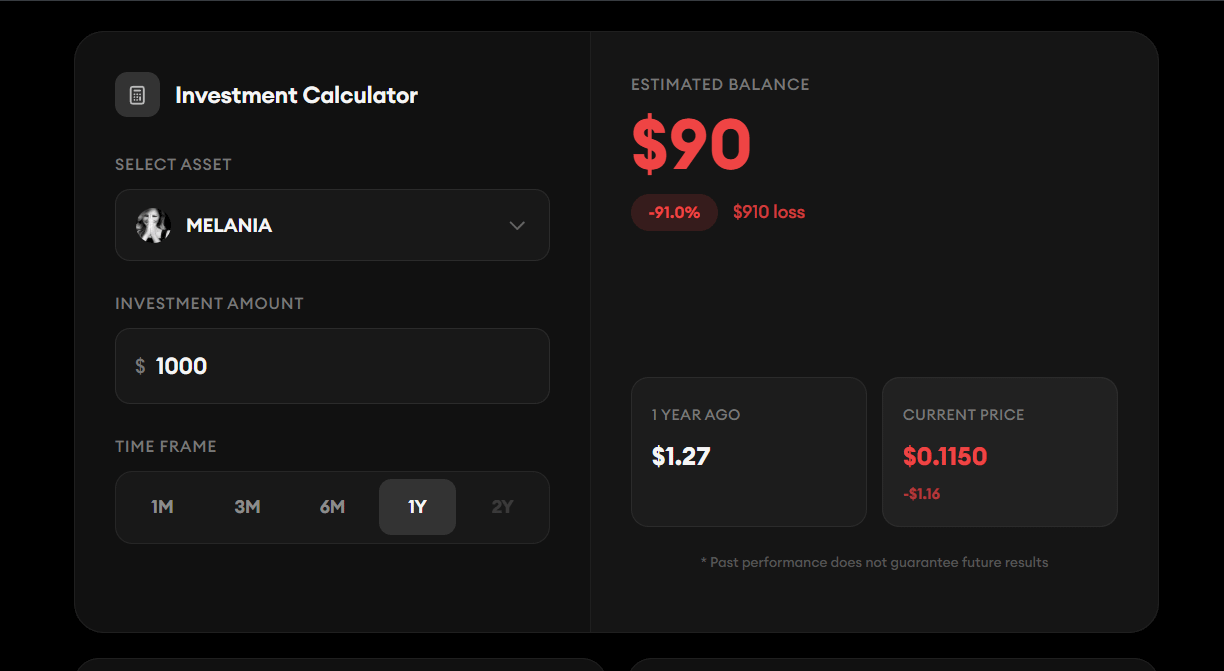Click the $1.27 historical price value
1224x671 pixels.
pos(680,457)
